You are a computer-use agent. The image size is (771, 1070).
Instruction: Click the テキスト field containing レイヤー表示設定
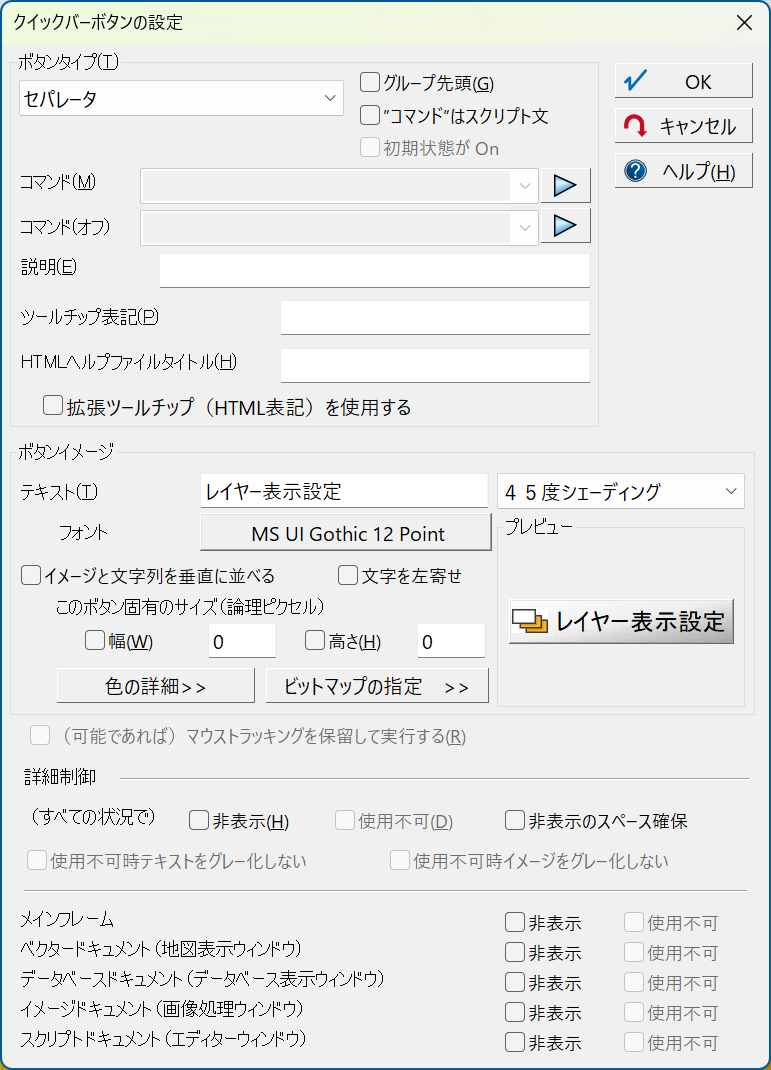[345, 491]
